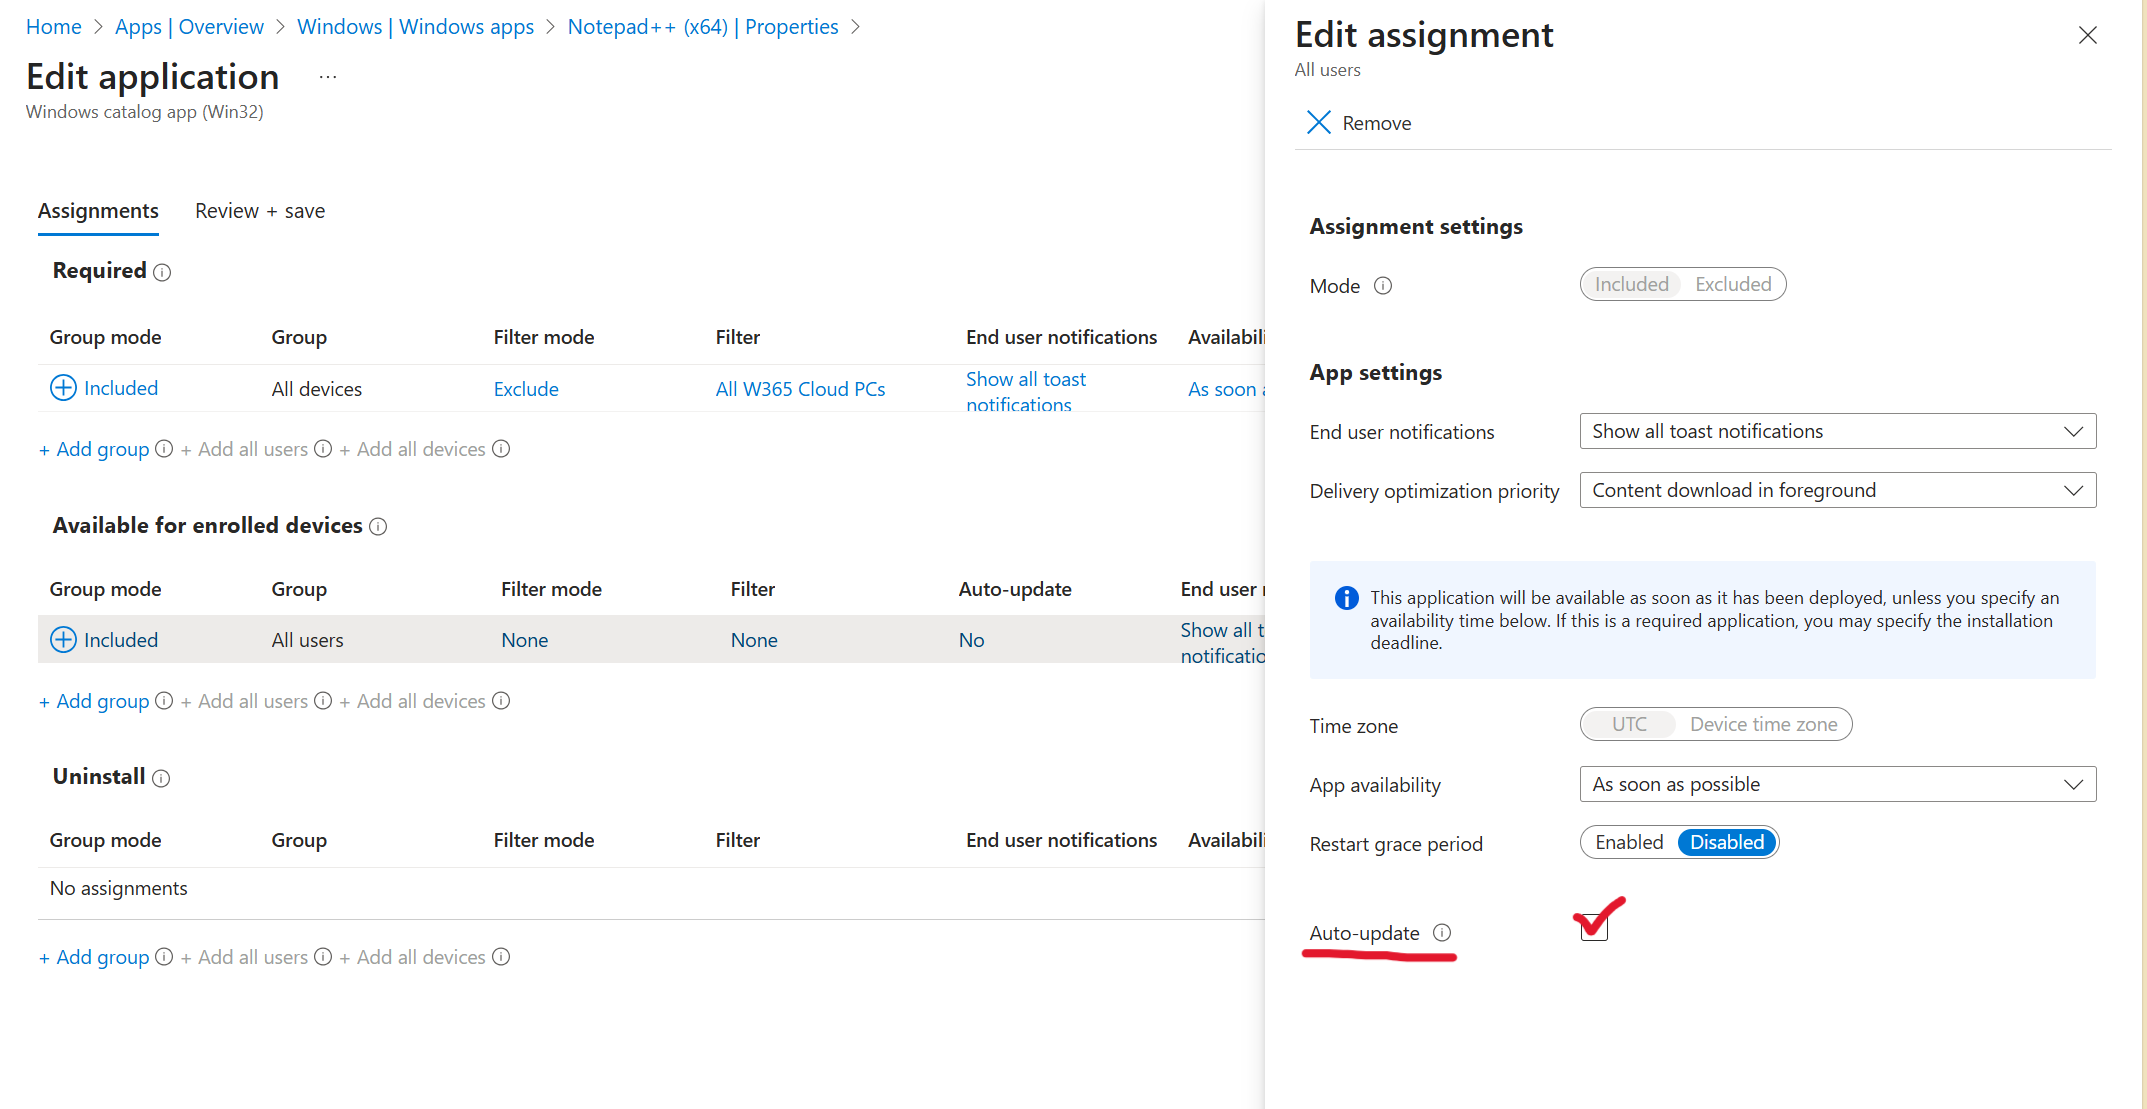Click the X icon next to Remove

click(x=1318, y=123)
